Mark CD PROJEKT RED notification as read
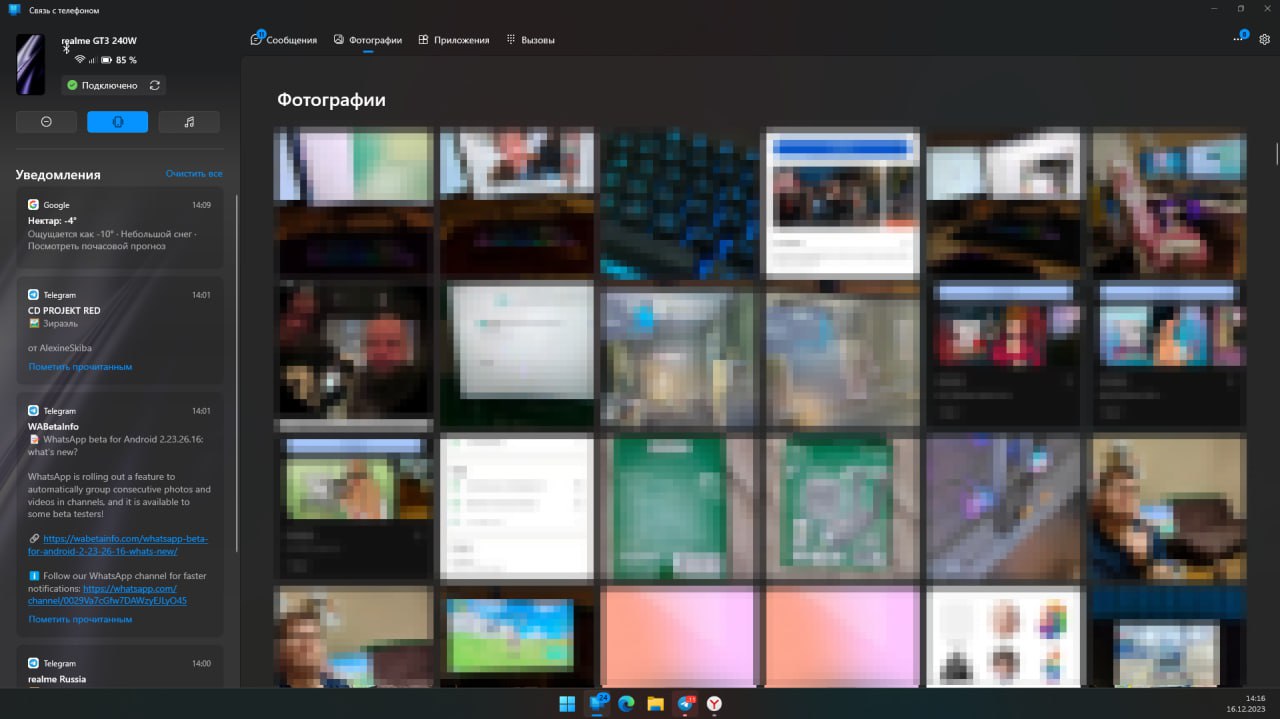1280x719 pixels. pyautogui.click(x=80, y=367)
